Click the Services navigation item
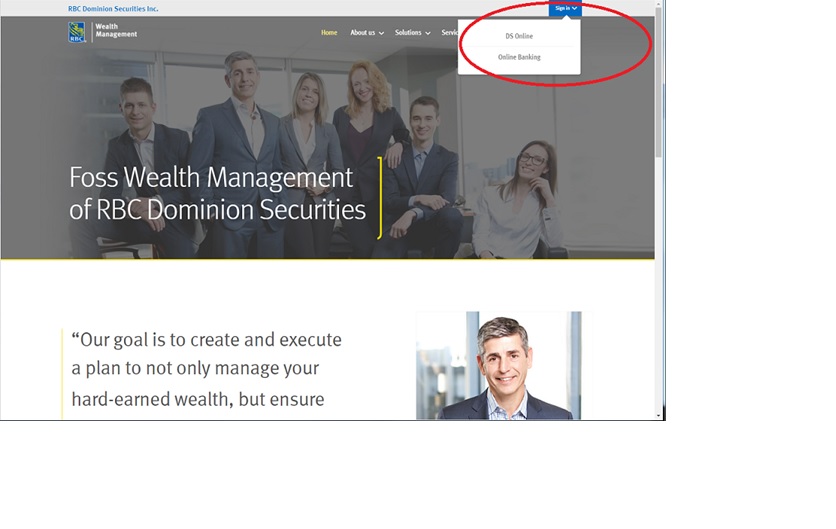The height and width of the screenshot is (529, 836). point(449,33)
